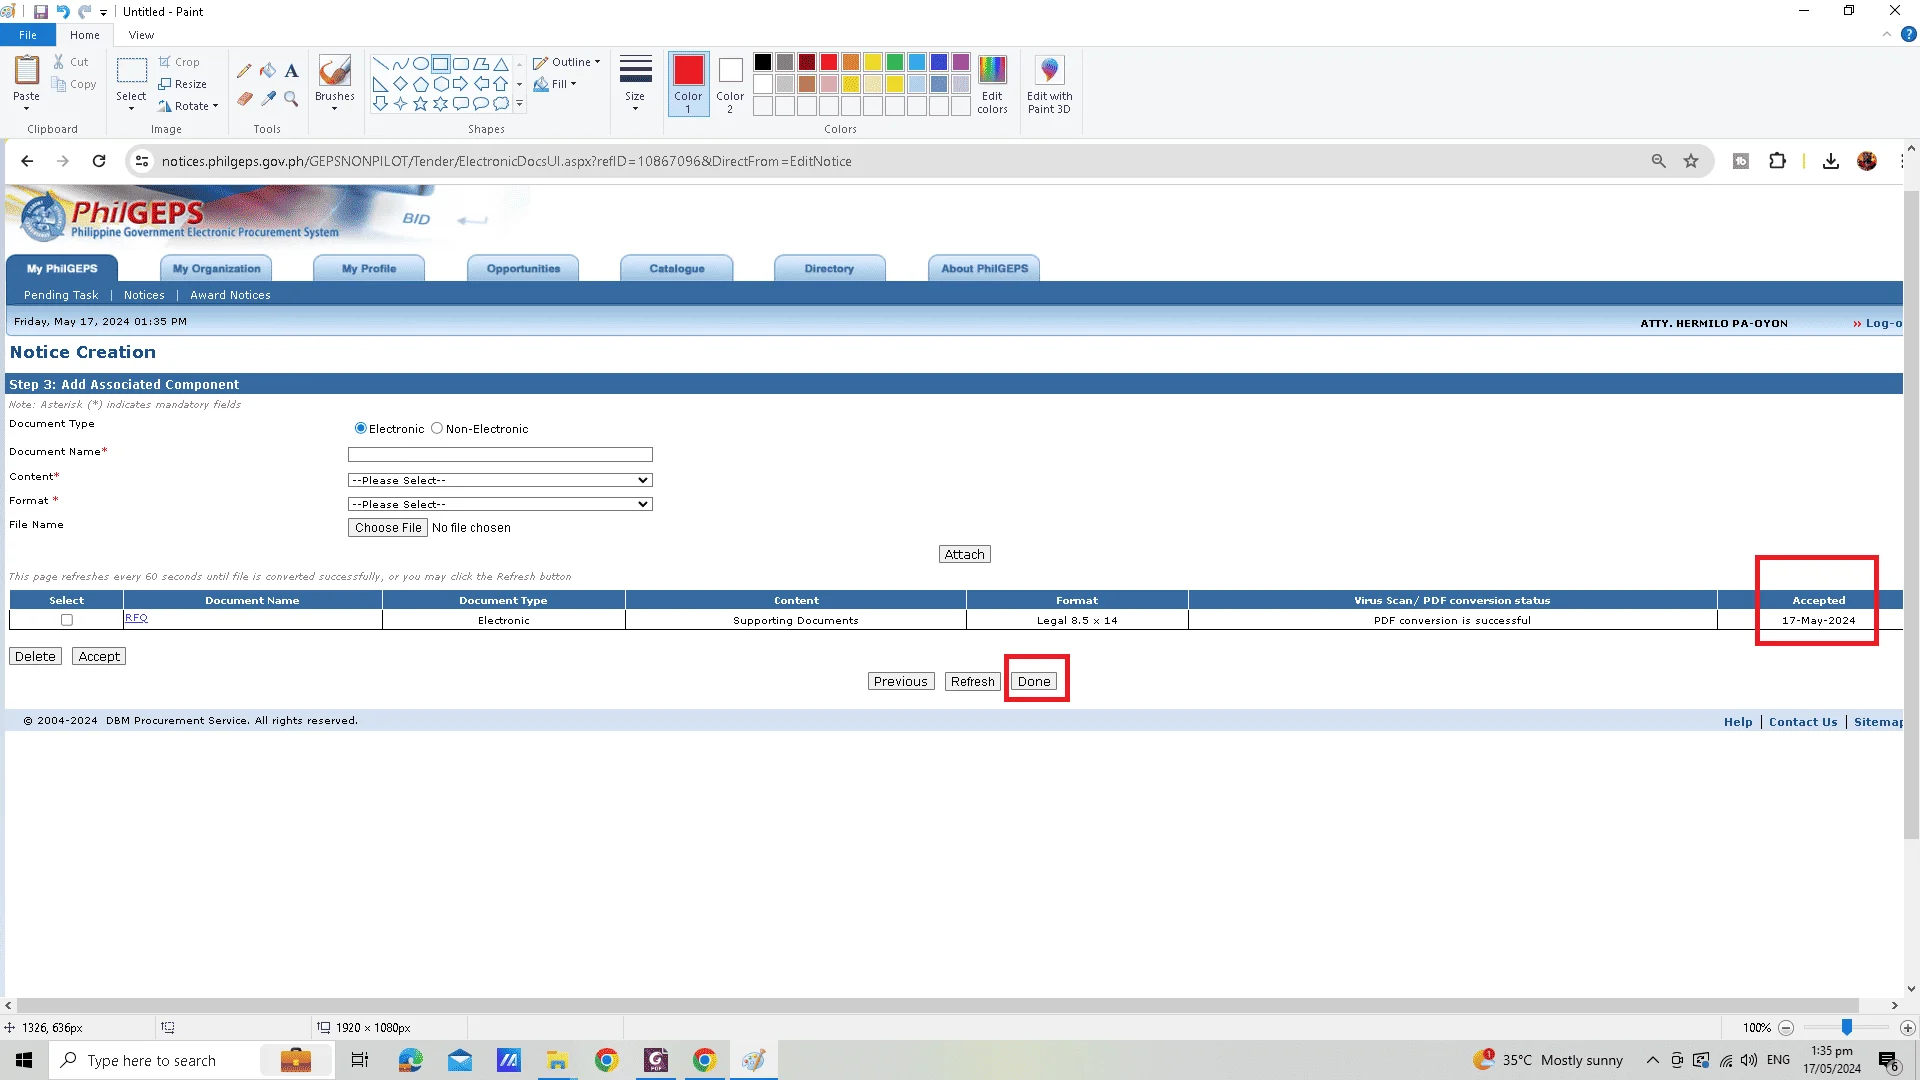
Task: Click the Zoom in plus button
Action: coord(1907,1027)
